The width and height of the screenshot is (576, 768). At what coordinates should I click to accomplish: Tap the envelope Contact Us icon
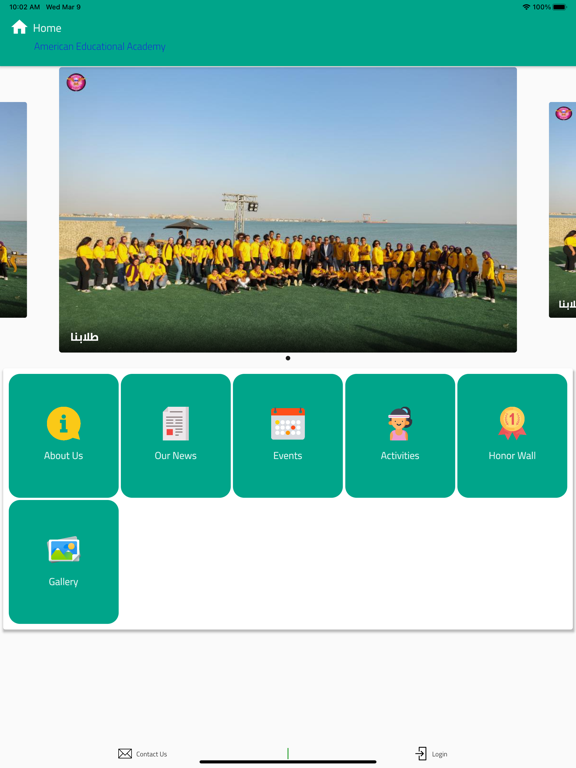pyautogui.click(x=125, y=753)
